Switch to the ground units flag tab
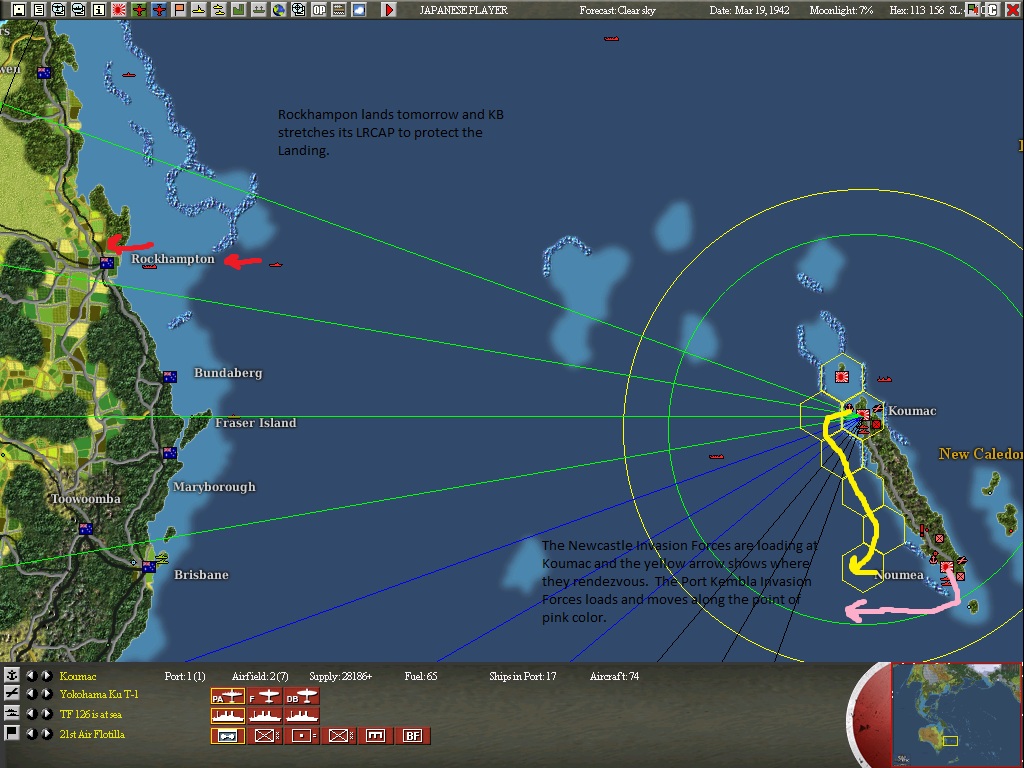Image resolution: width=1024 pixels, height=768 pixels. pyautogui.click(x=12, y=734)
